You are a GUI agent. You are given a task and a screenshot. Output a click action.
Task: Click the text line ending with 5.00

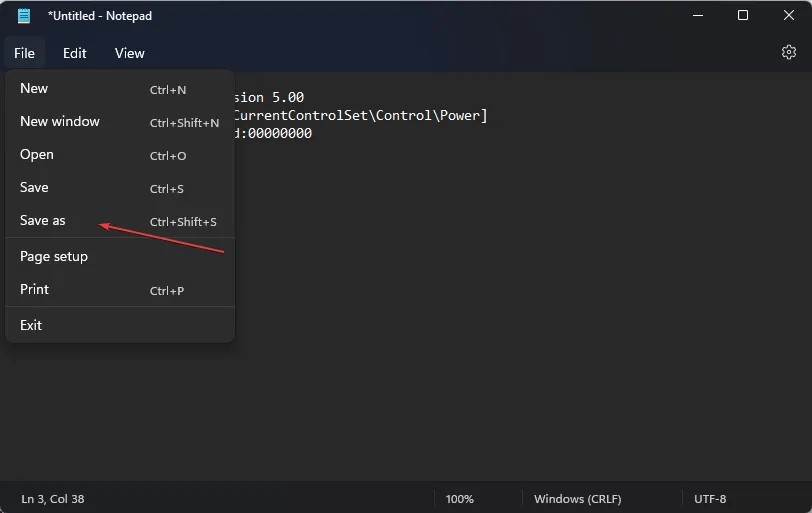269,97
